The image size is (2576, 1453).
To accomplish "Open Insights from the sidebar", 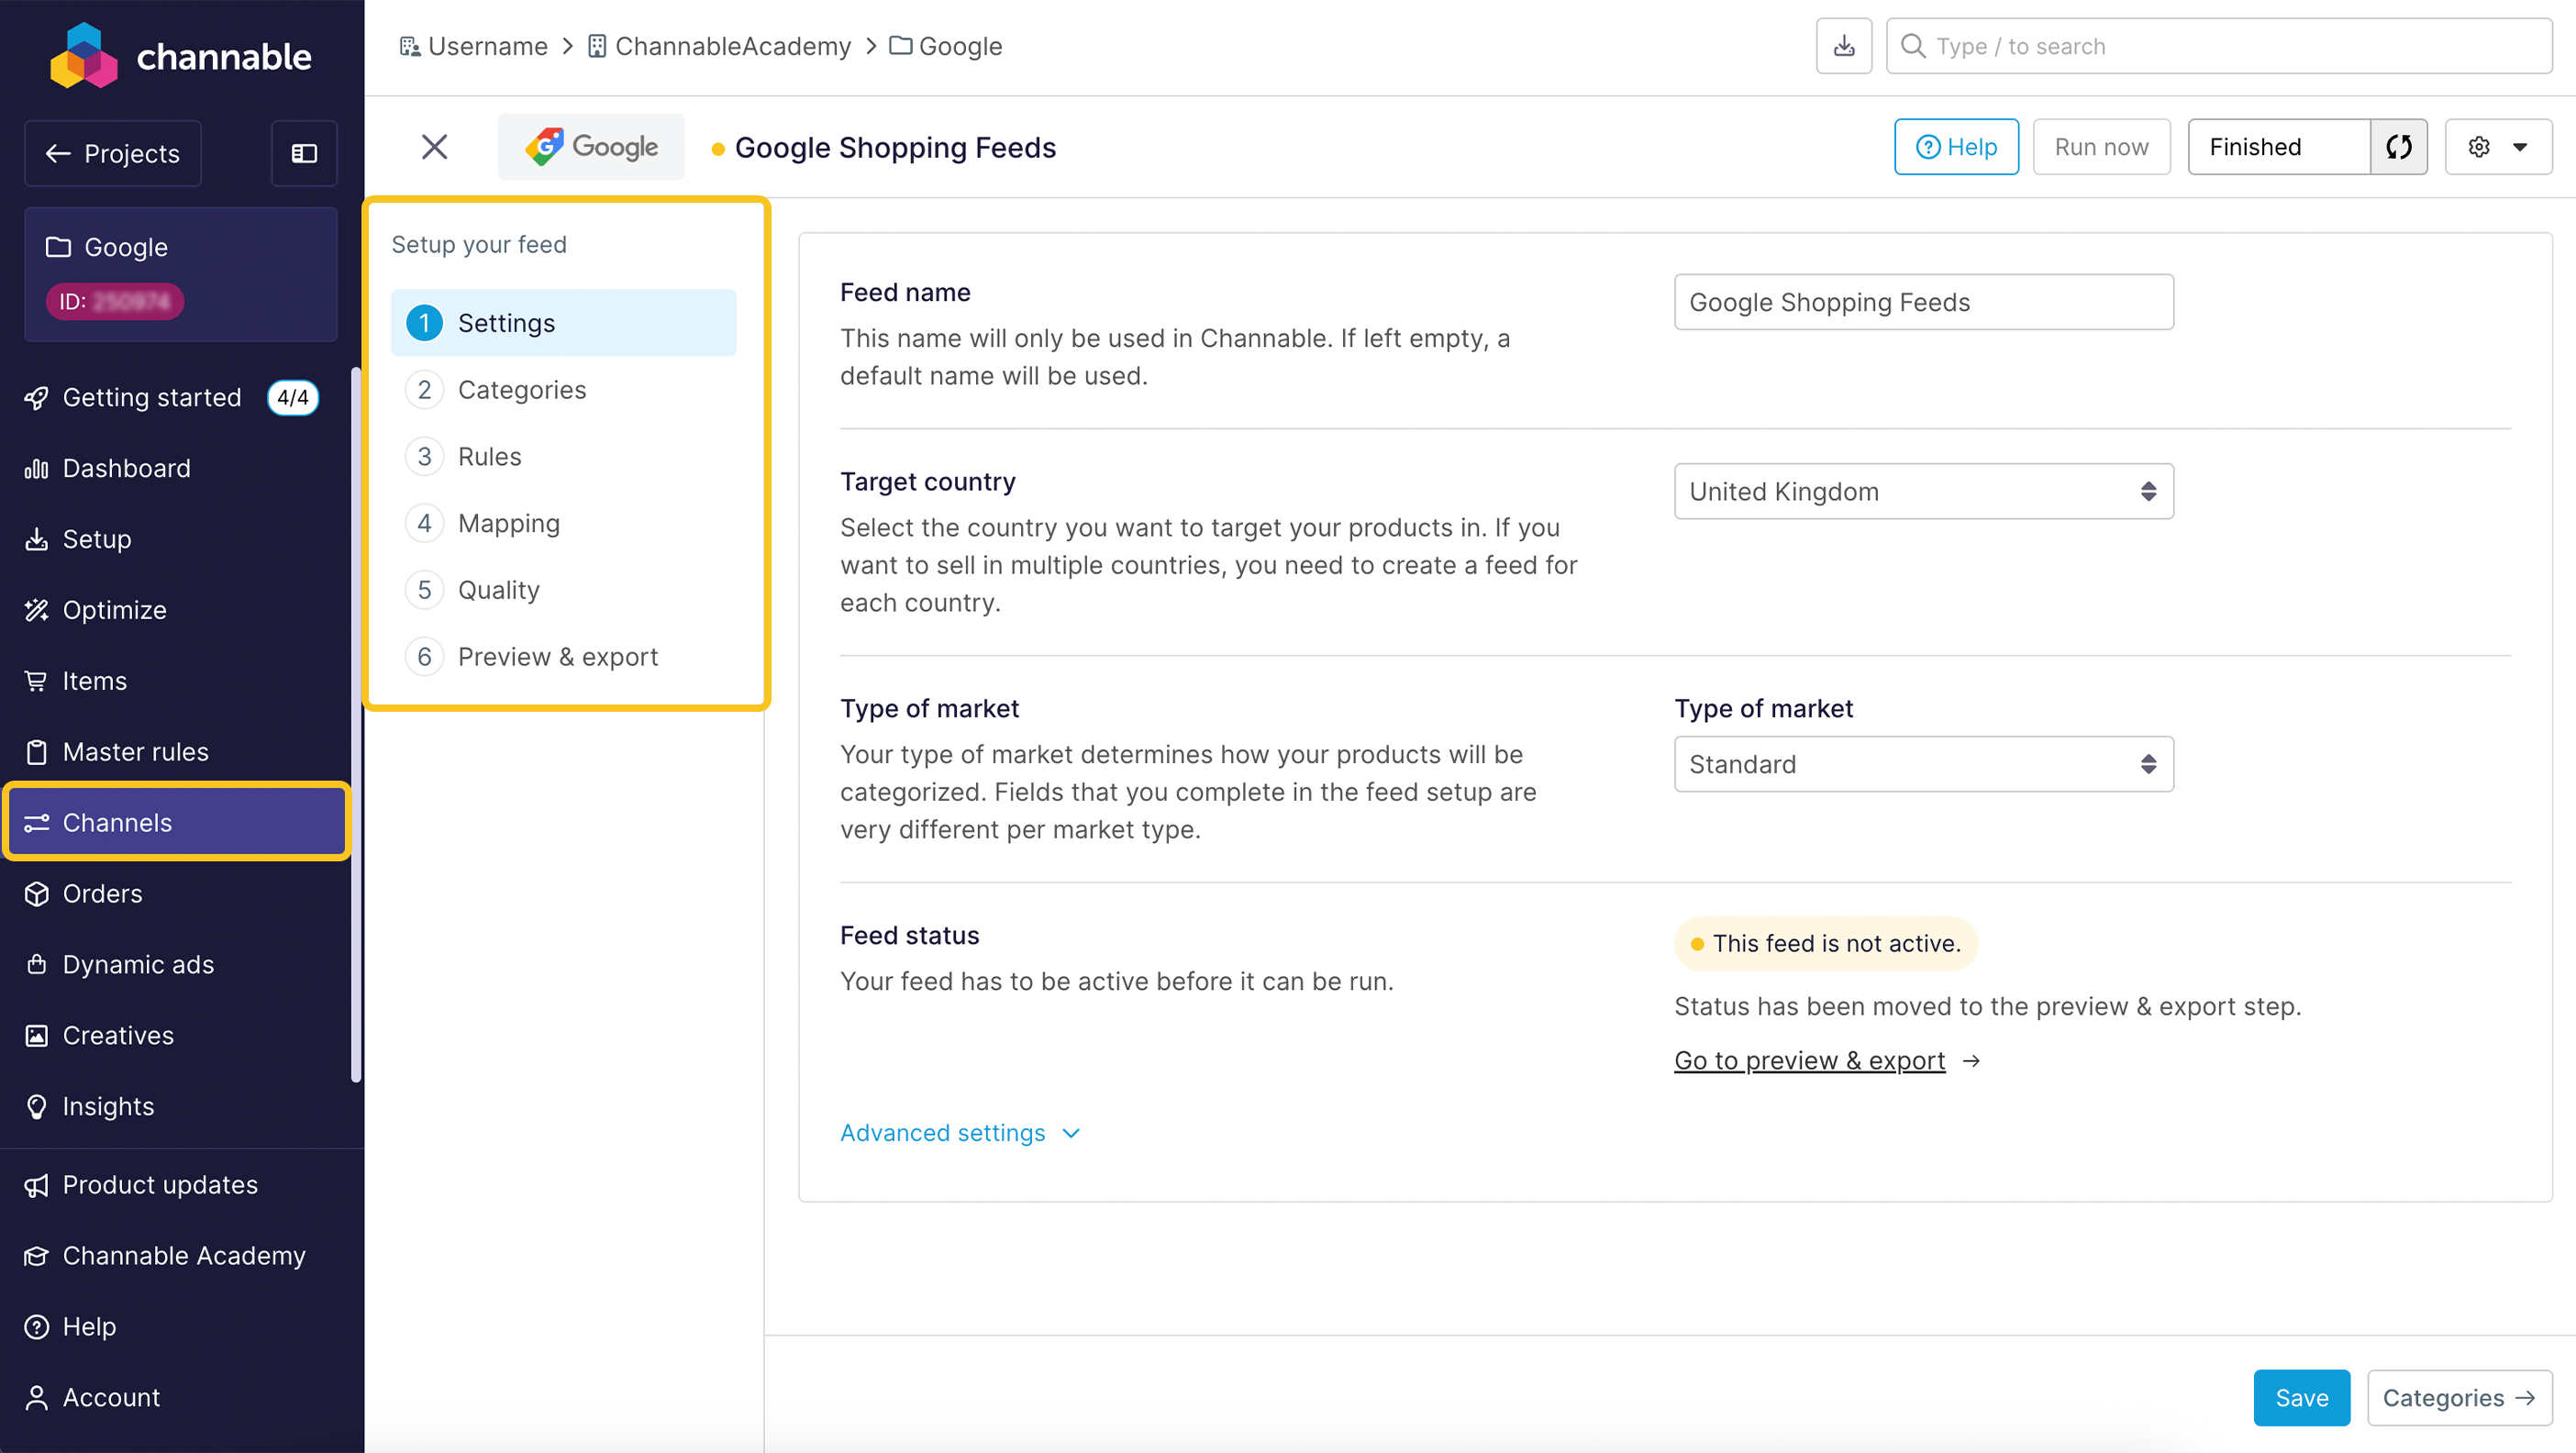I will click(108, 1106).
